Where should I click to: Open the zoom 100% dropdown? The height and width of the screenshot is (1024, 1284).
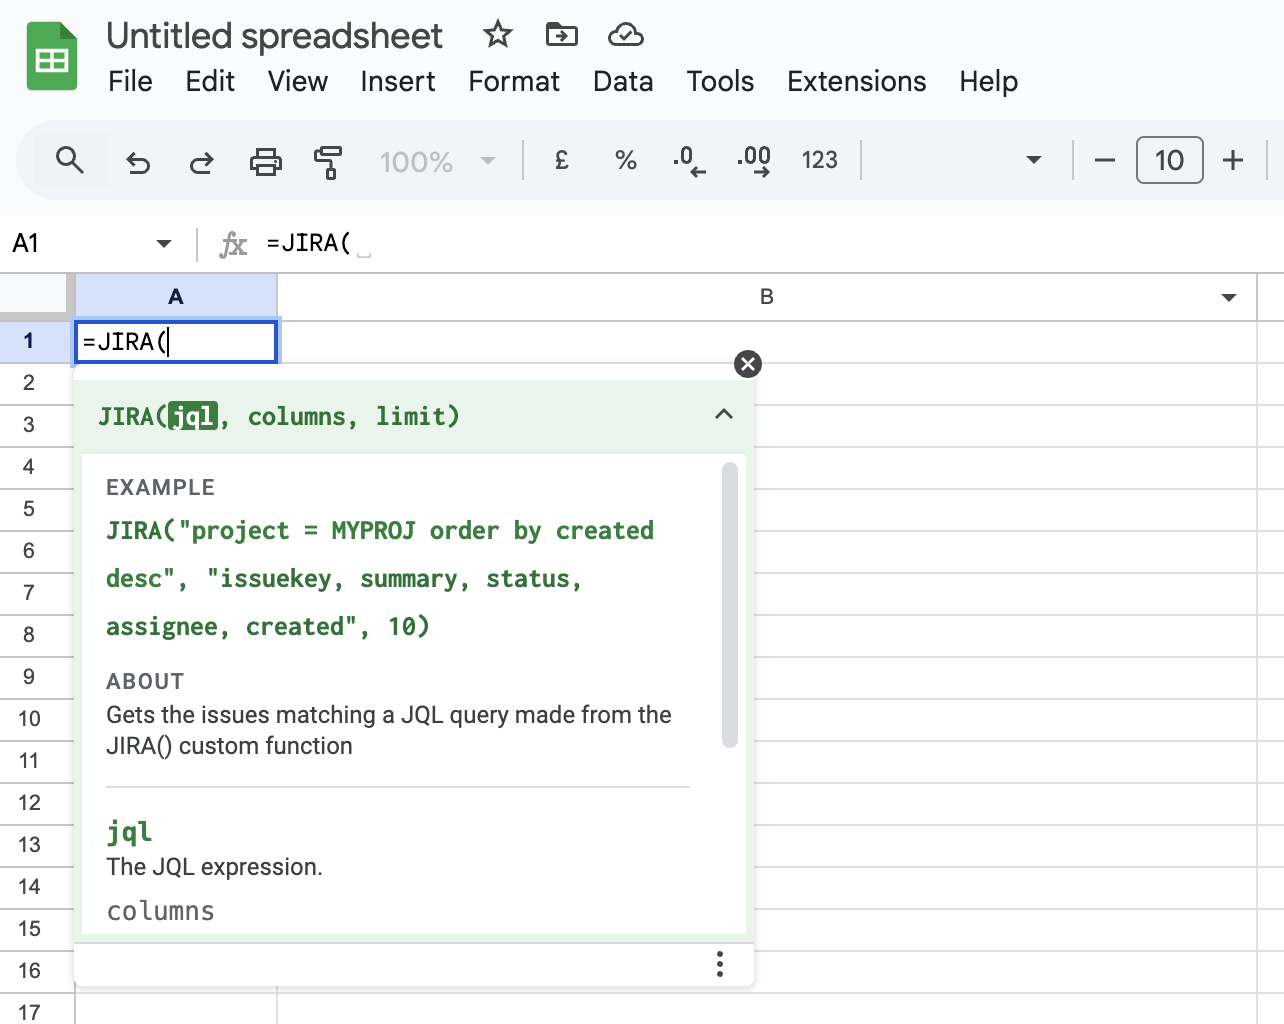(437, 161)
